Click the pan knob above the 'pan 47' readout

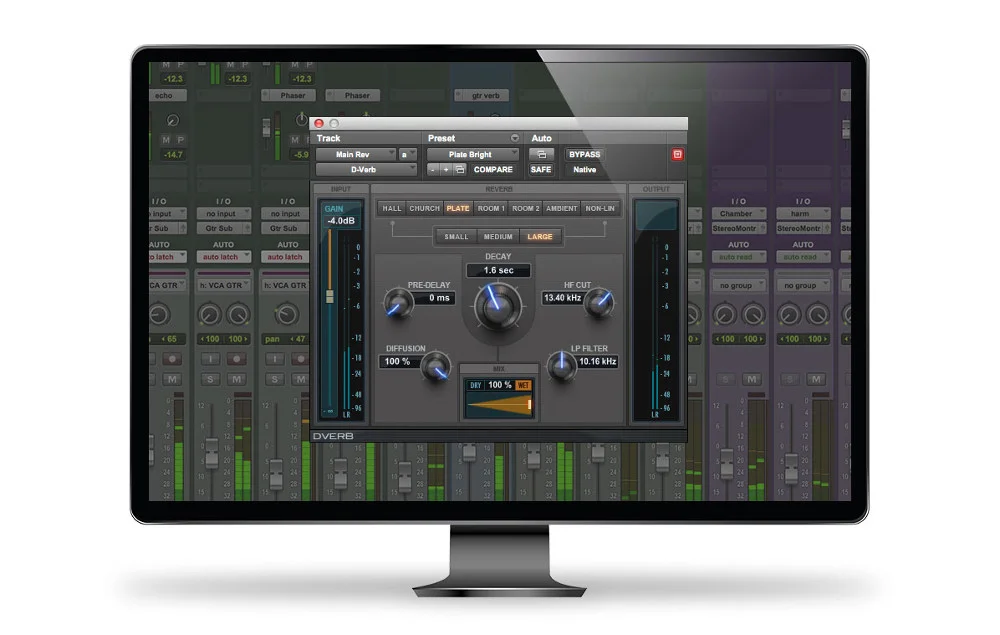[x=286, y=314]
